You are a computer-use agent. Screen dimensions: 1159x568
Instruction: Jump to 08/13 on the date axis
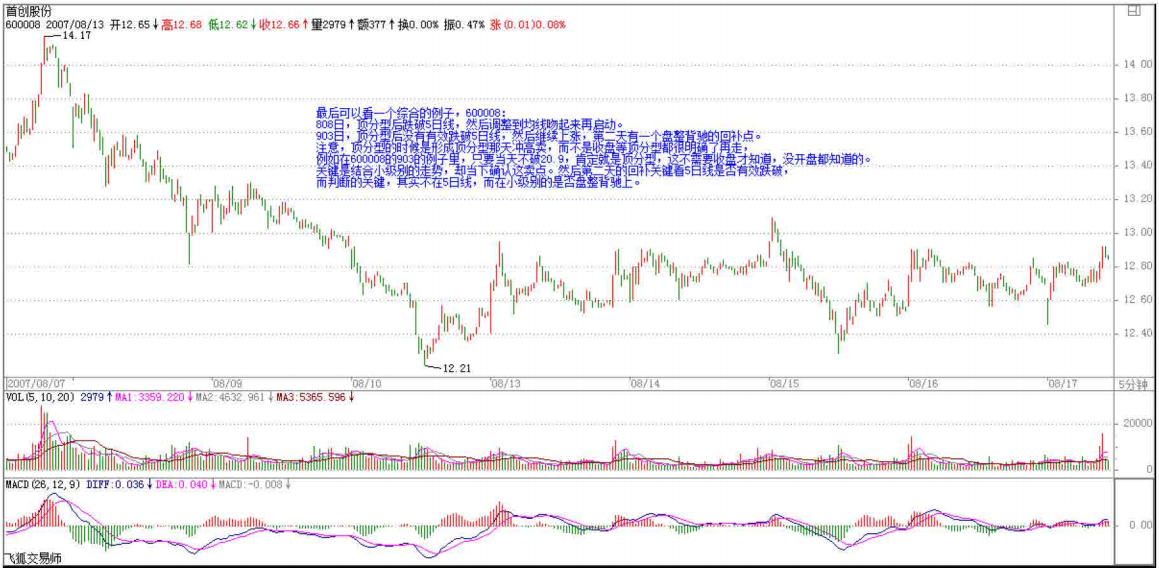coord(505,383)
